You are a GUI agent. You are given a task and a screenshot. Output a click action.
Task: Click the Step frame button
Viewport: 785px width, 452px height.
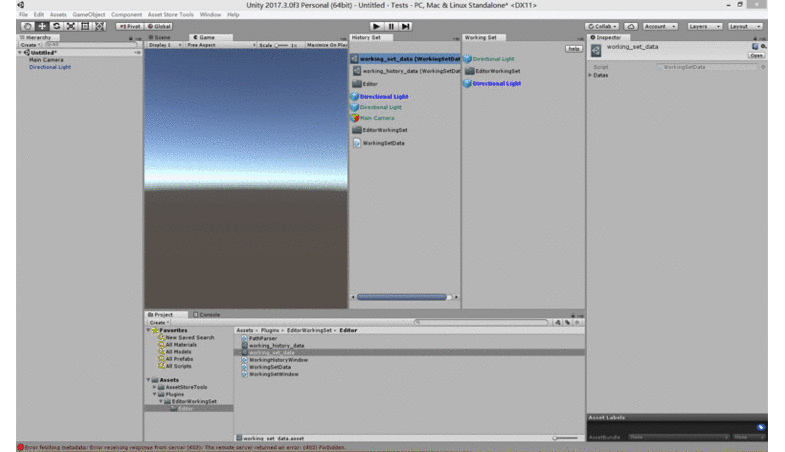click(406, 26)
